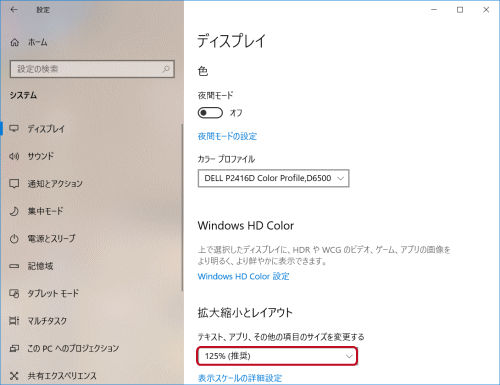The image size is (500, 385).
Task: Click the Windows HD Color heading
Action: click(246, 226)
